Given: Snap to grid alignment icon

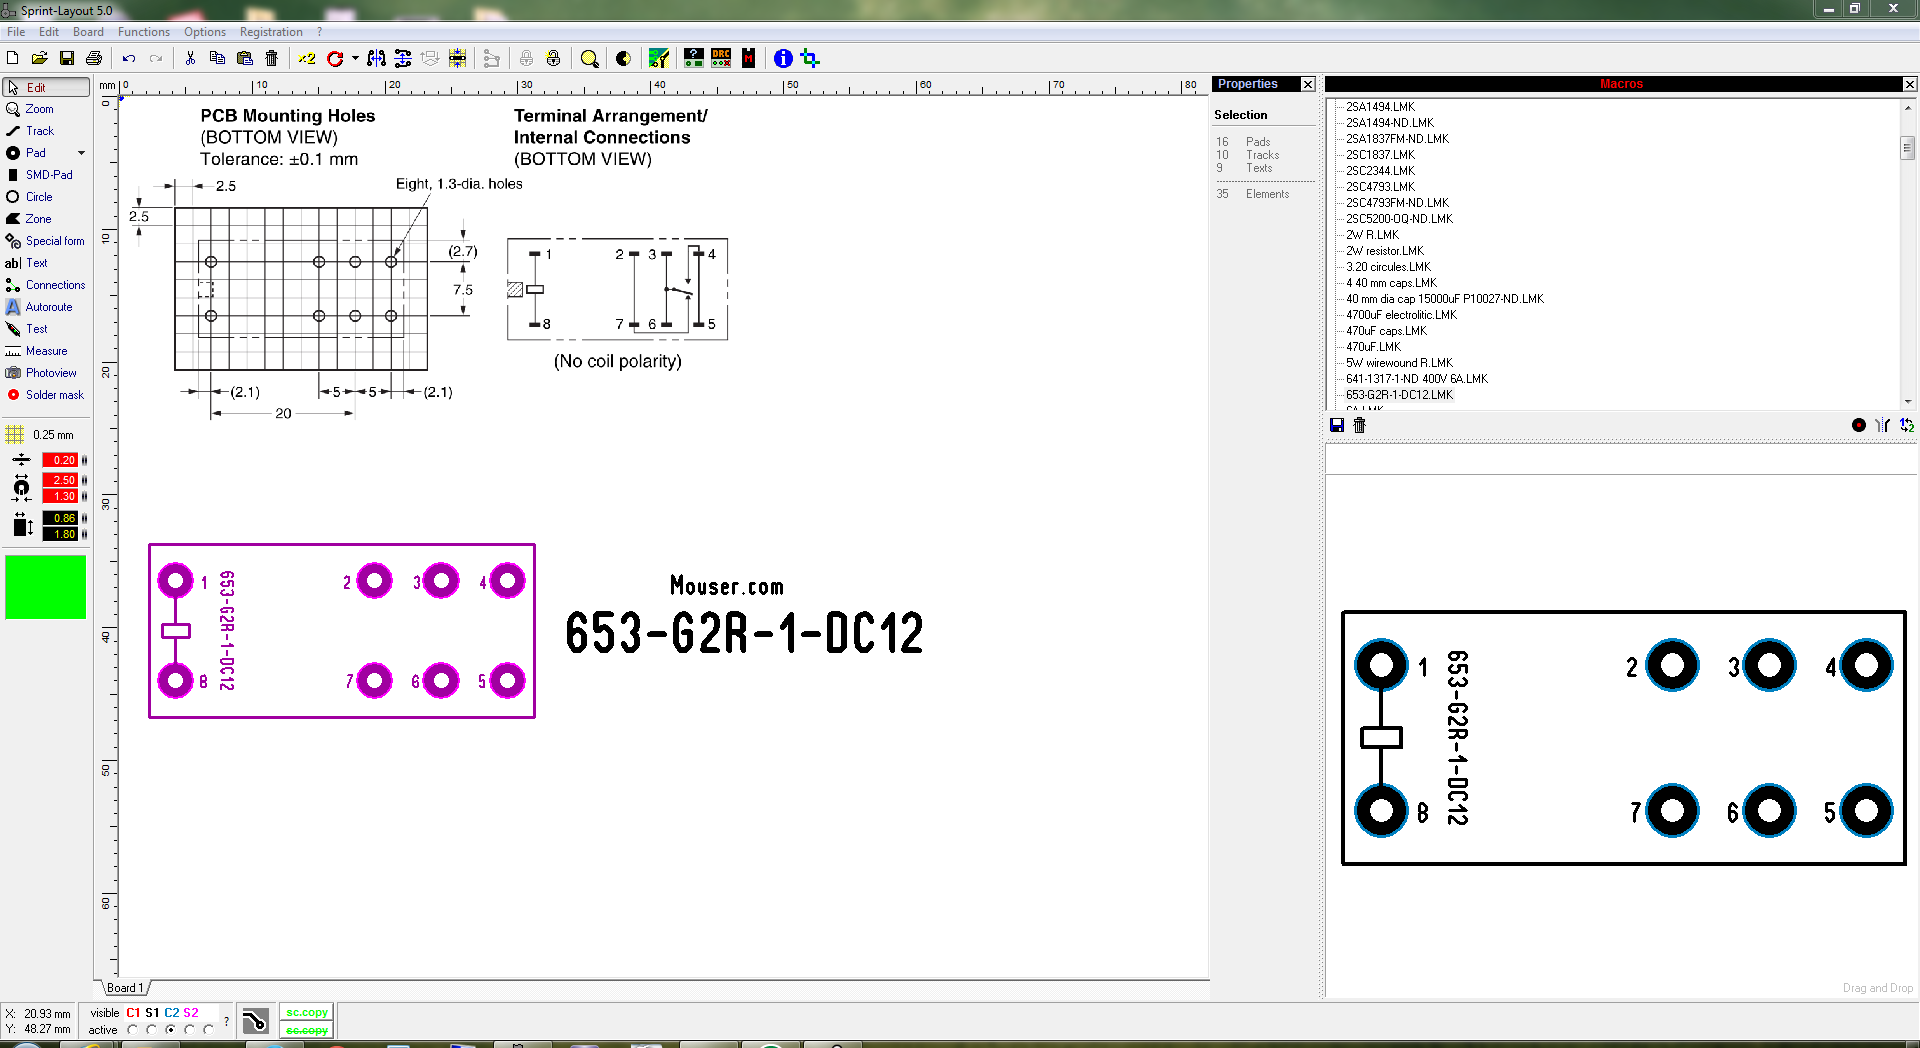Looking at the screenshot, I should (457, 59).
